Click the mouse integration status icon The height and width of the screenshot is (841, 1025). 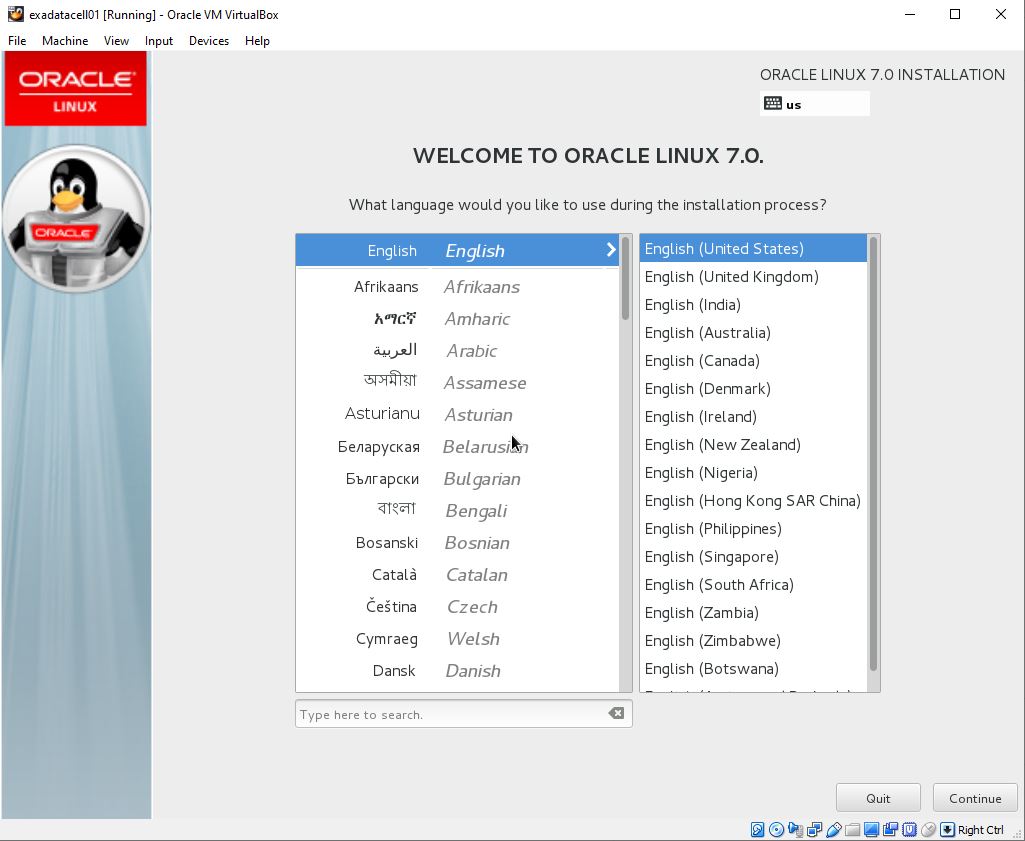click(x=928, y=830)
